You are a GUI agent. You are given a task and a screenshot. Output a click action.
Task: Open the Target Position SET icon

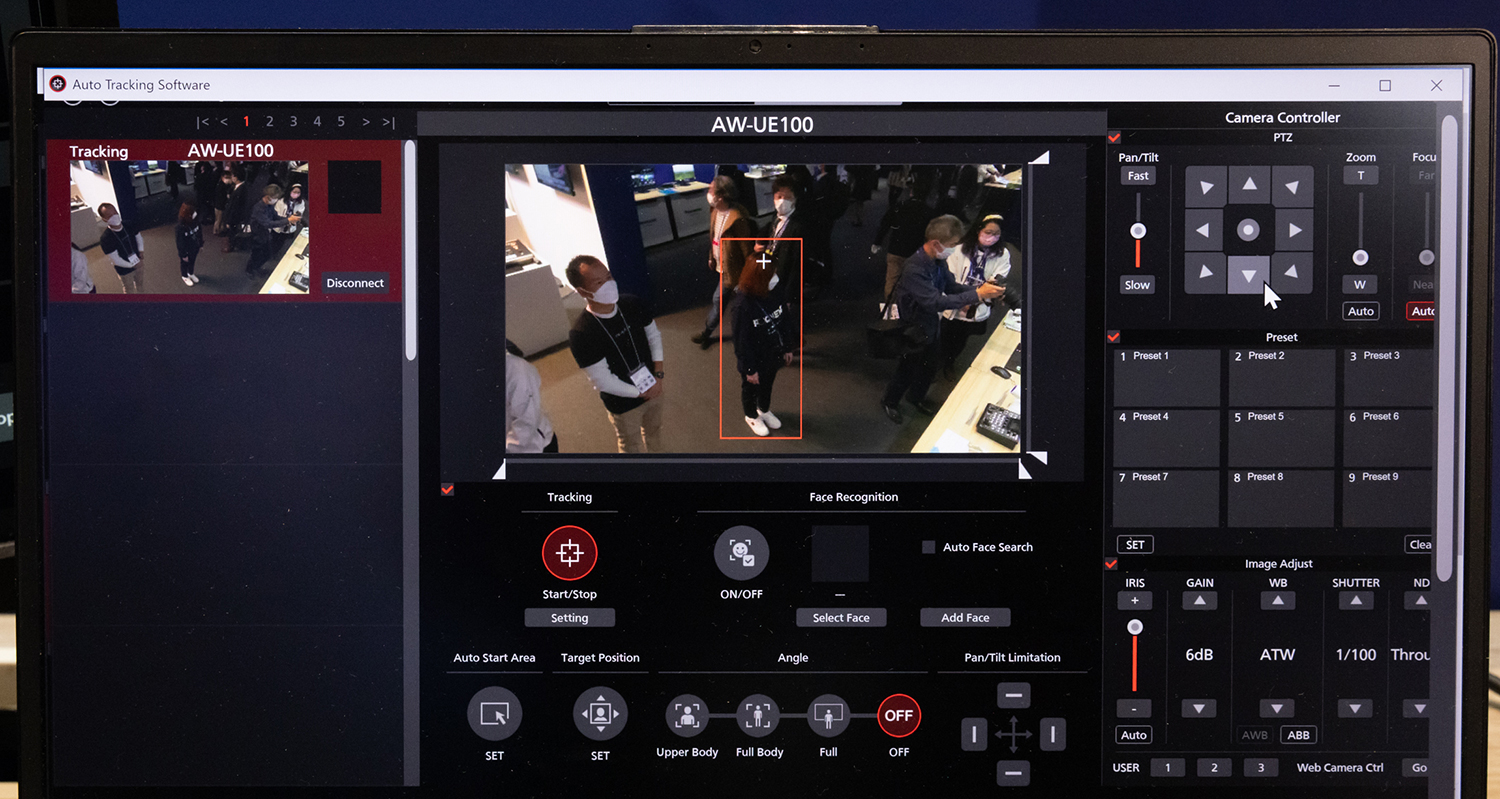click(600, 714)
